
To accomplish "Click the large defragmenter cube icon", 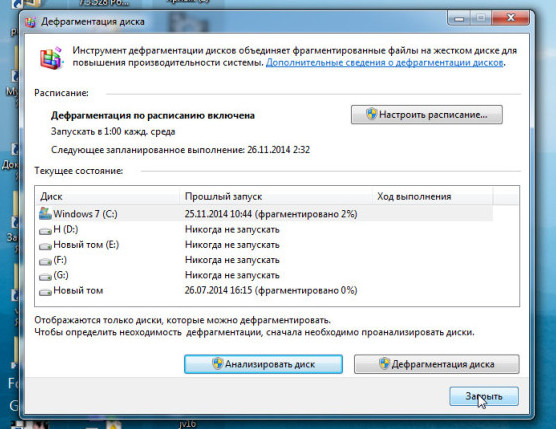I will coord(51,58).
